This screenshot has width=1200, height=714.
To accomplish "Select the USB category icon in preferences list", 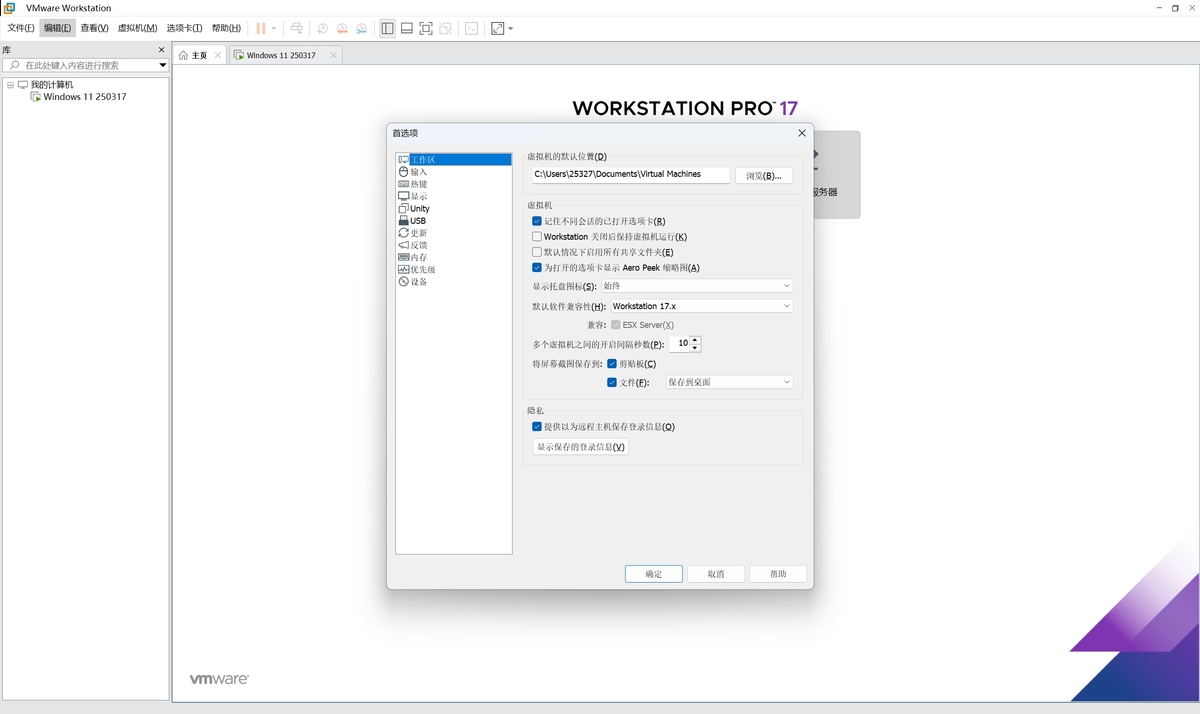I will click(403, 221).
